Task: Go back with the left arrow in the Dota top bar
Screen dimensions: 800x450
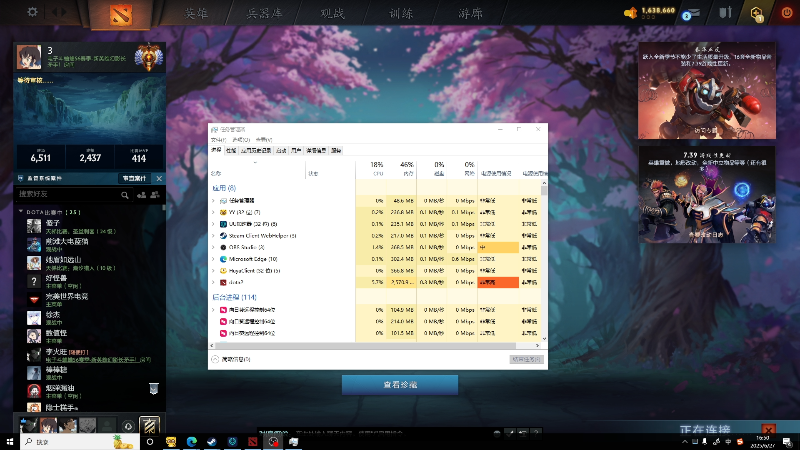Action: (53, 12)
